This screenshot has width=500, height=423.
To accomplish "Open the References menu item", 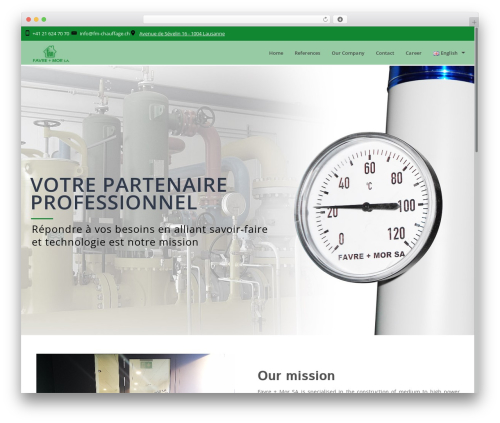I will 307,53.
